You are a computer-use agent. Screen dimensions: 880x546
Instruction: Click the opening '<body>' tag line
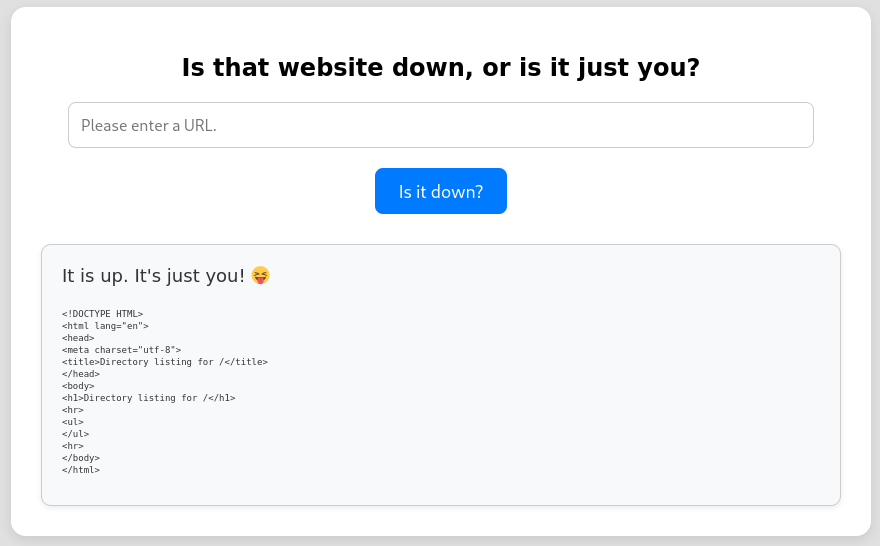coord(78,386)
